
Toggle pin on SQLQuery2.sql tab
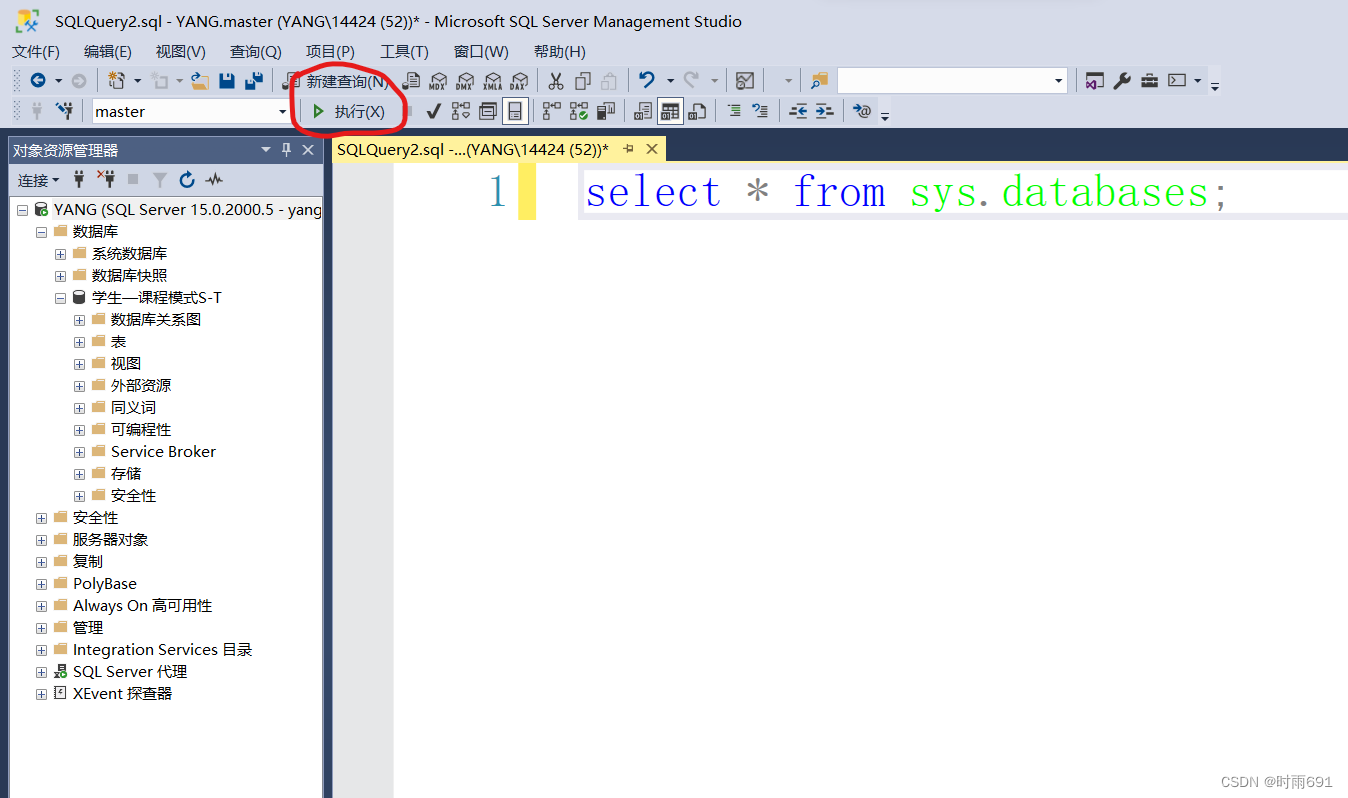point(628,149)
